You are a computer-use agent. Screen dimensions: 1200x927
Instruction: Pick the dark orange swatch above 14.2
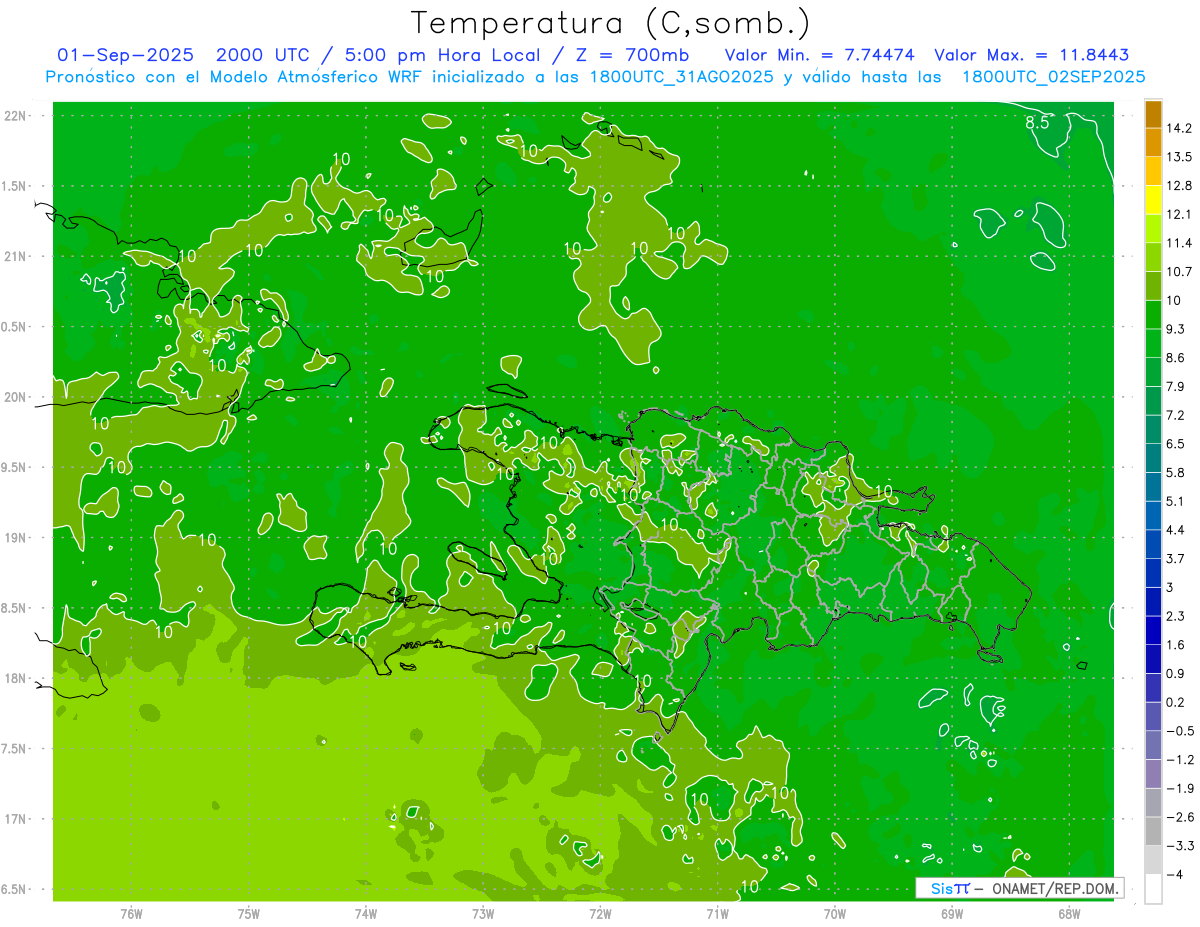(1153, 115)
